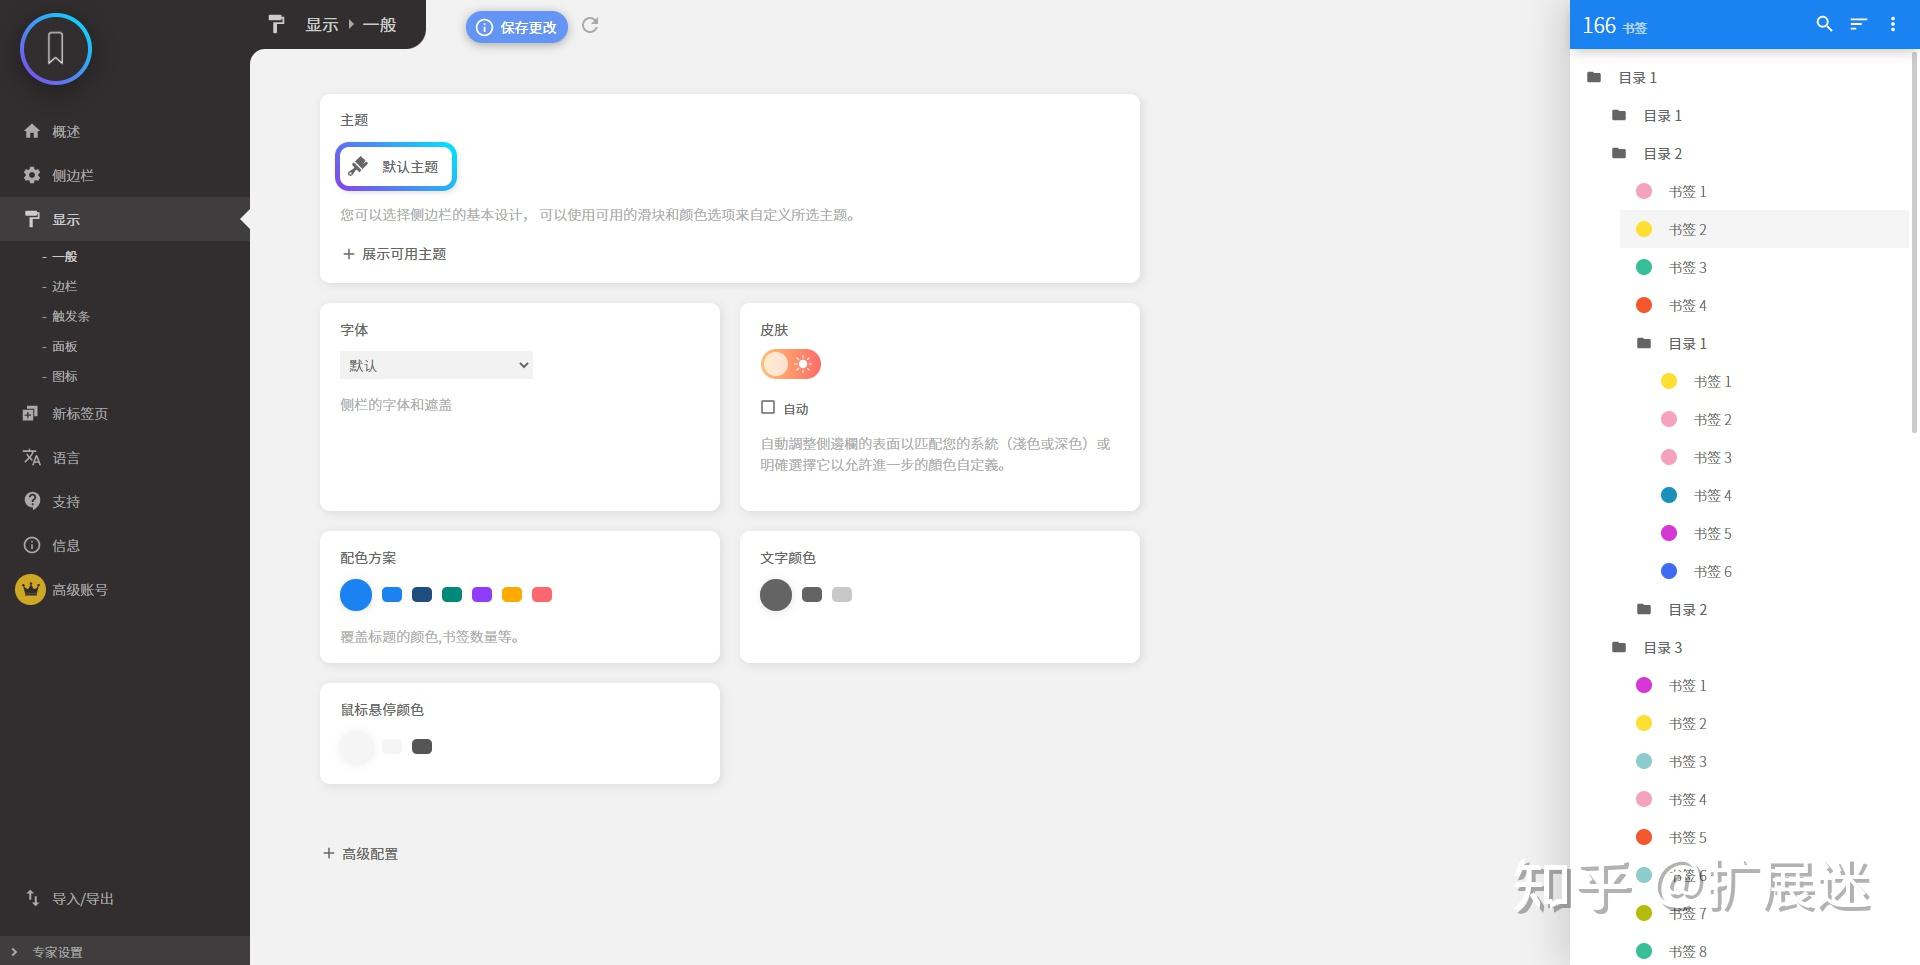Open the 默认 font dropdown

pyautogui.click(x=436, y=364)
